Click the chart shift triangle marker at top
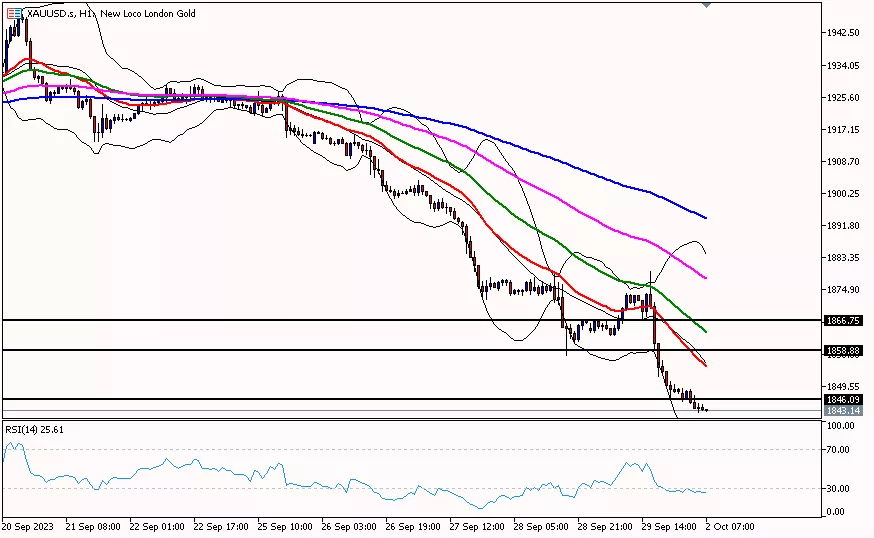The width and height of the screenshot is (874, 538). pos(706,5)
